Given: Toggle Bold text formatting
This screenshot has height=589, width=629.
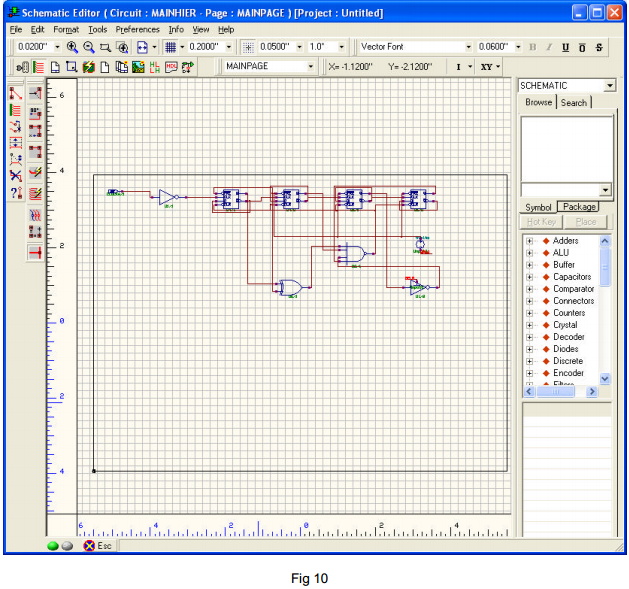Looking at the screenshot, I should coord(533,47).
